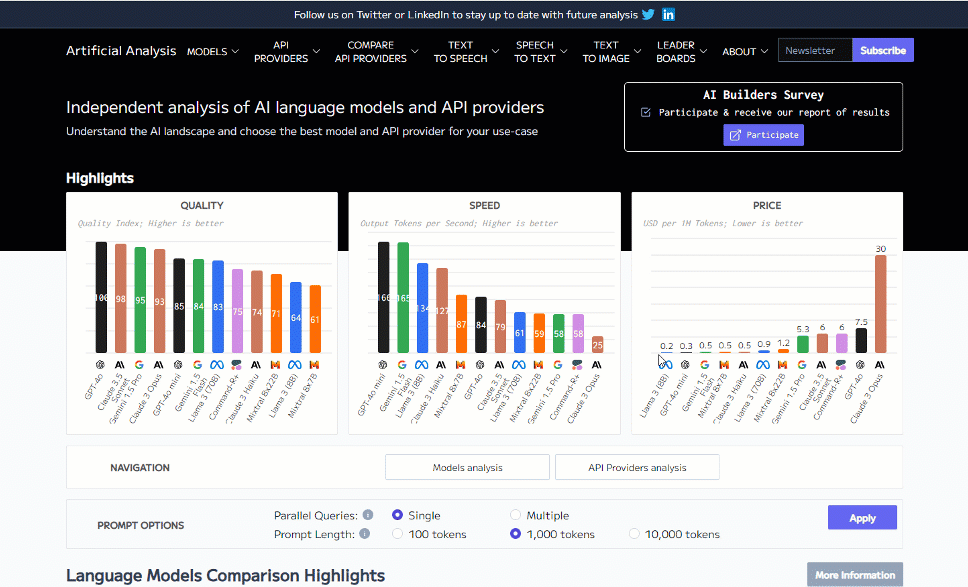Image resolution: width=968 pixels, height=587 pixels.
Task: Click the Claude 3 Opus bar valued 30 in Price chart
Action: point(880,304)
